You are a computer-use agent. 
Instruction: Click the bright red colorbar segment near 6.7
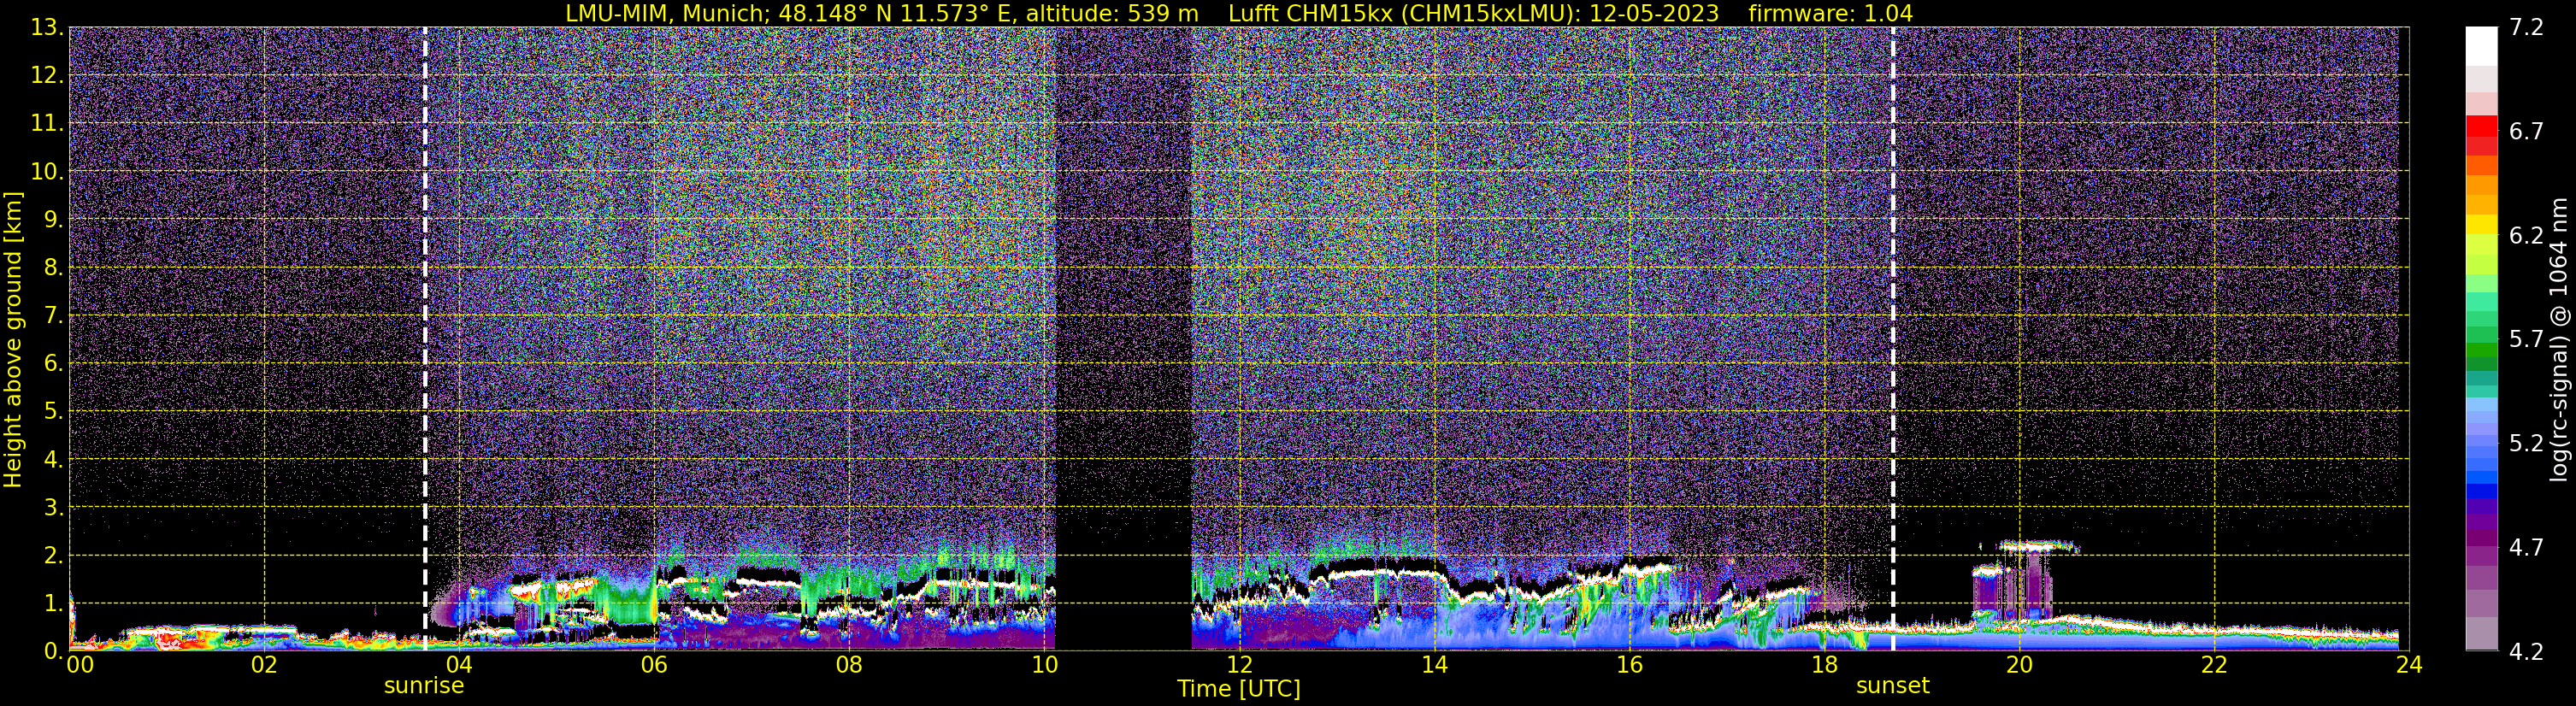point(2482,126)
